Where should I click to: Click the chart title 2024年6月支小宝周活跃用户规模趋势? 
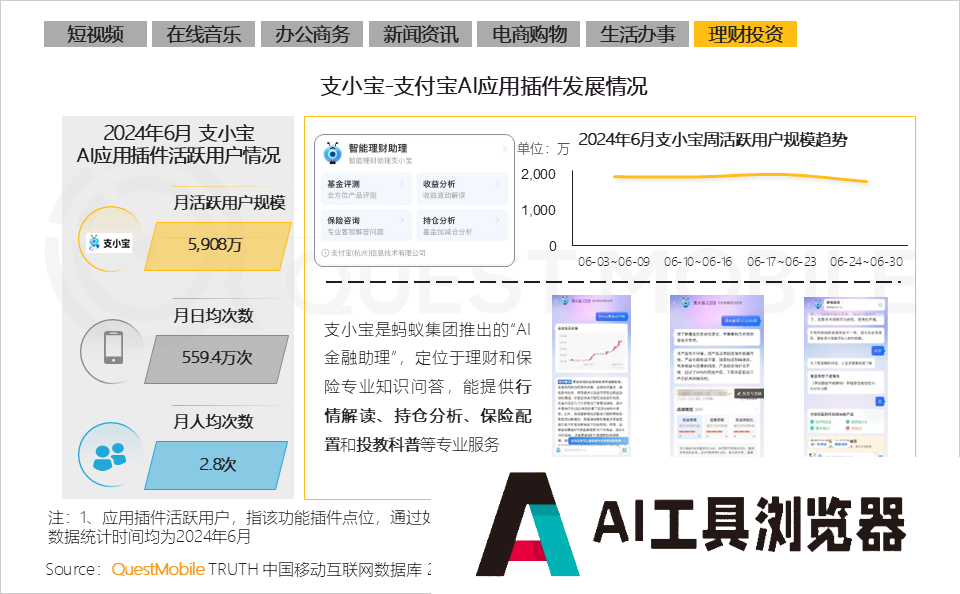coord(713,140)
